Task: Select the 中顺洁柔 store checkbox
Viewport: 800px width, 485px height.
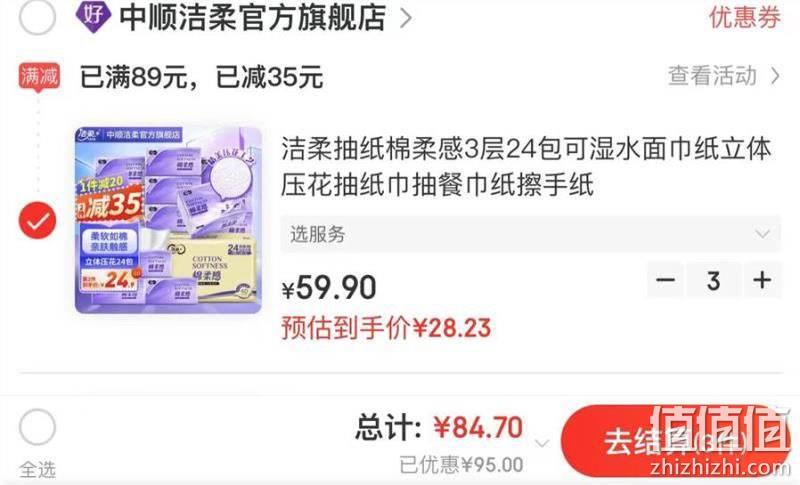Action: 37,17
